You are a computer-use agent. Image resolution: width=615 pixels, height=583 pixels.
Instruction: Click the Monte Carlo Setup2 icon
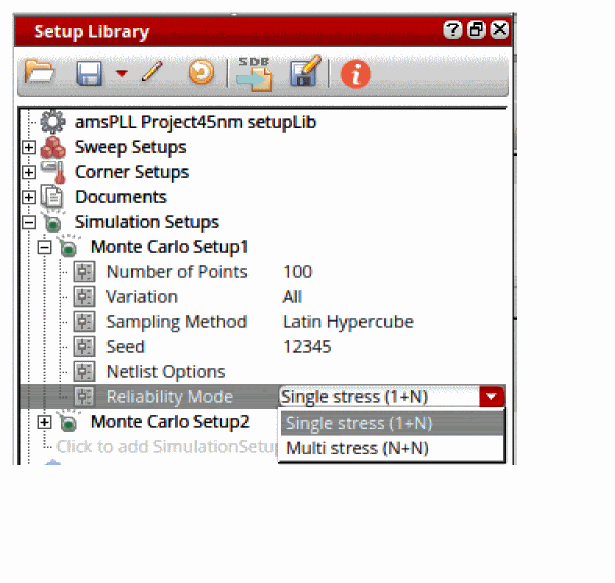click(69, 421)
